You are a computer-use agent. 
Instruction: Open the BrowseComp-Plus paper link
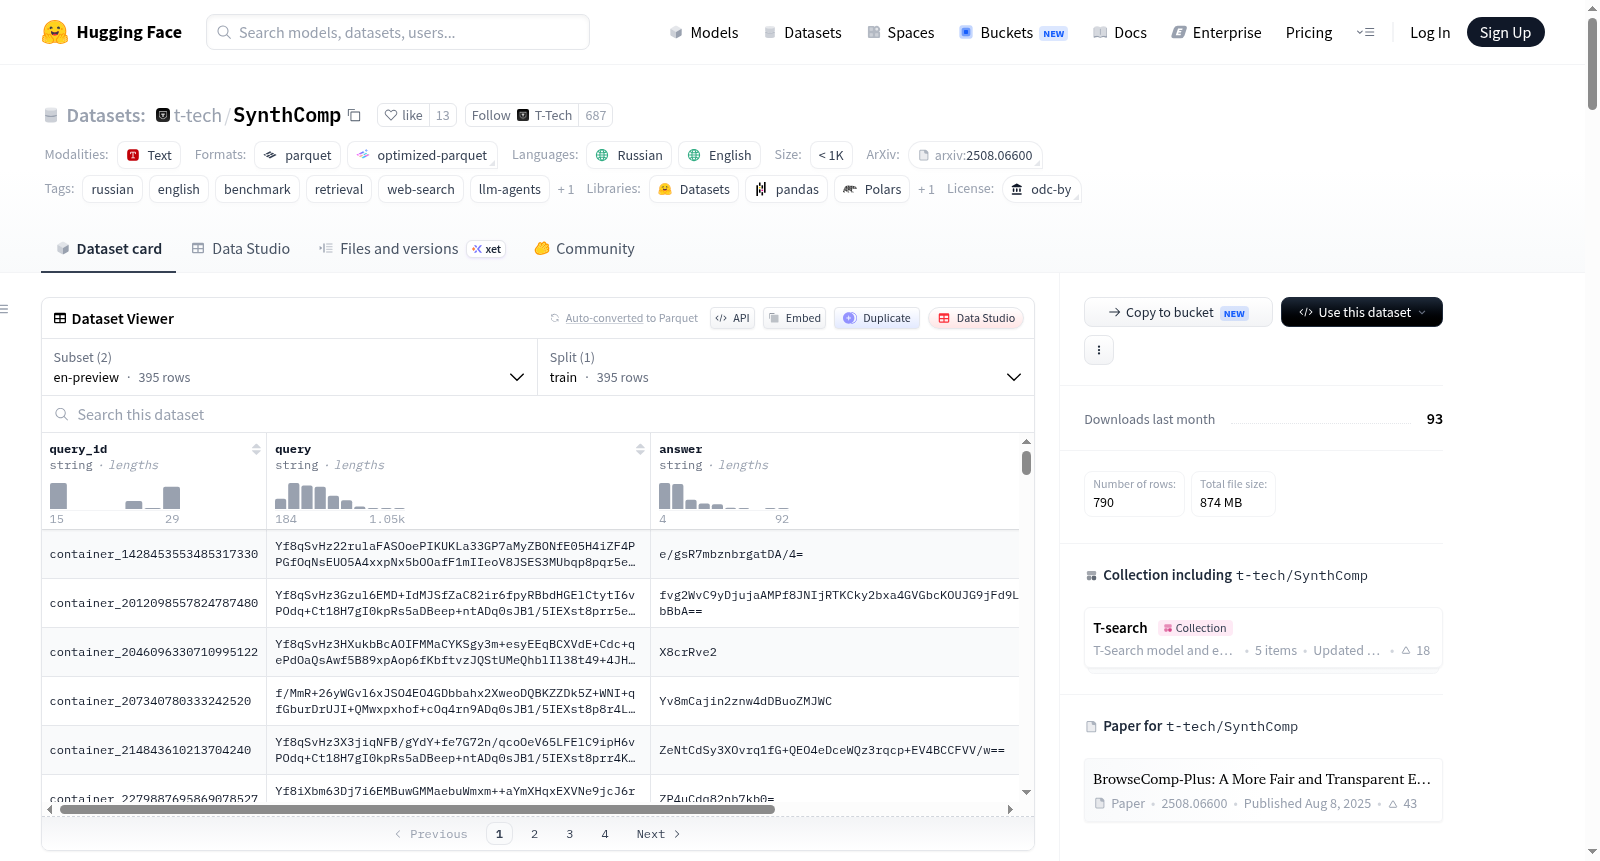click(x=1263, y=790)
